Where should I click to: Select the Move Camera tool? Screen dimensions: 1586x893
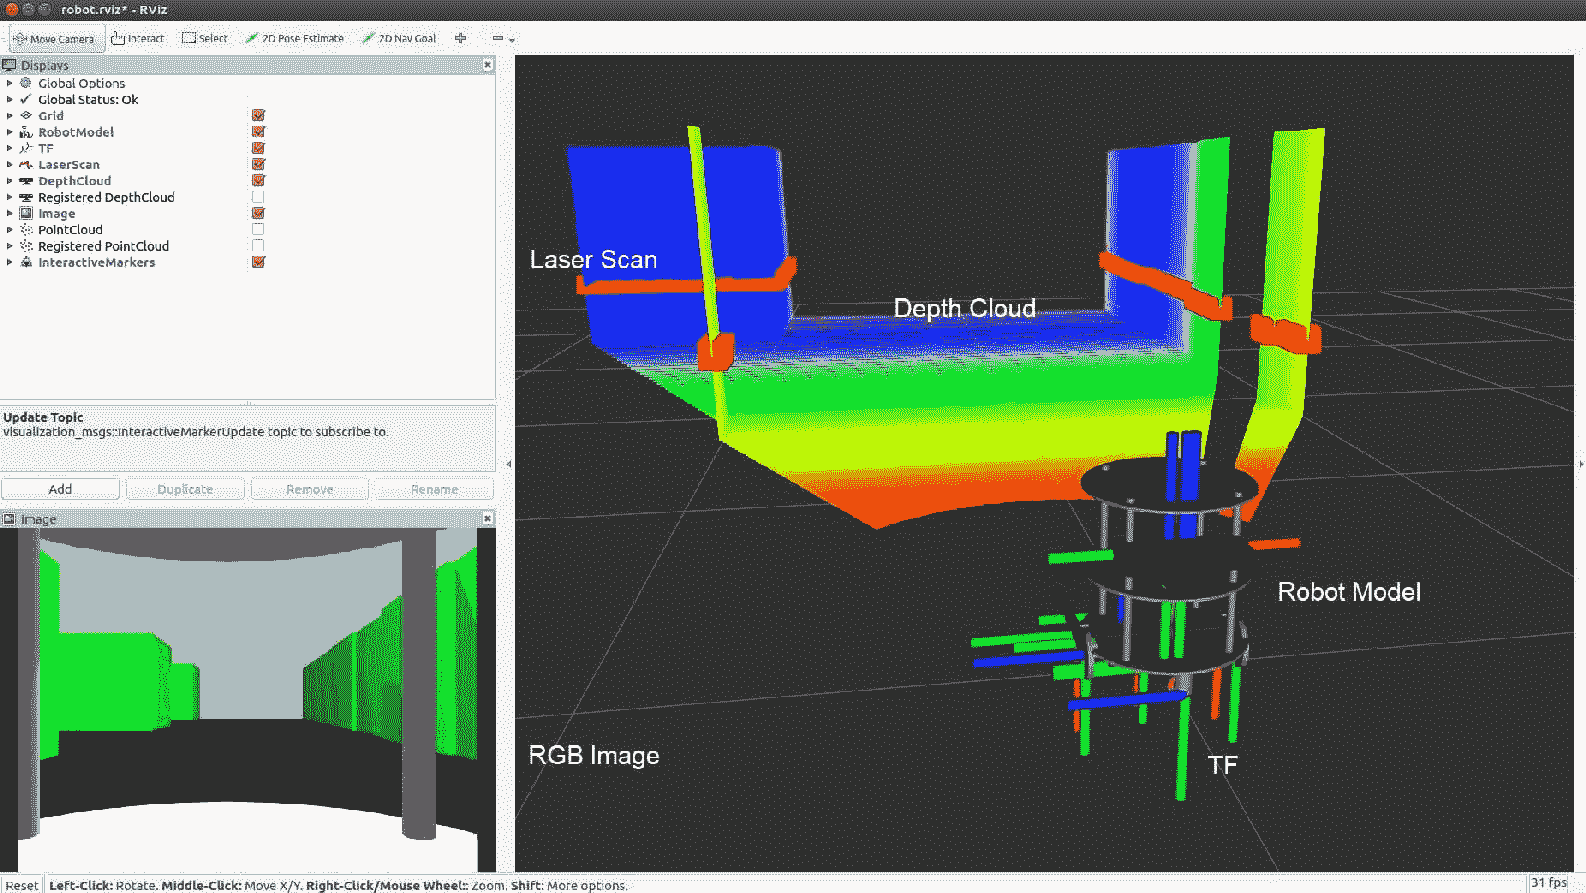54,39
